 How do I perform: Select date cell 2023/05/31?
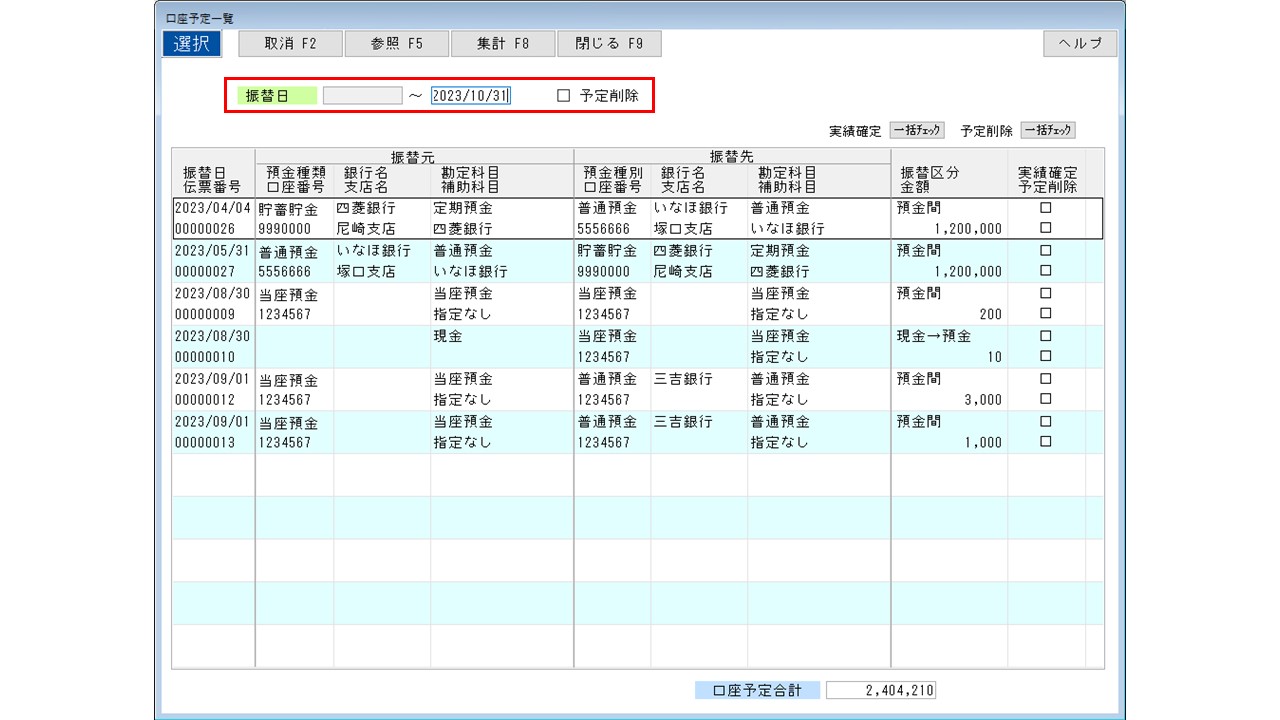click(212, 251)
